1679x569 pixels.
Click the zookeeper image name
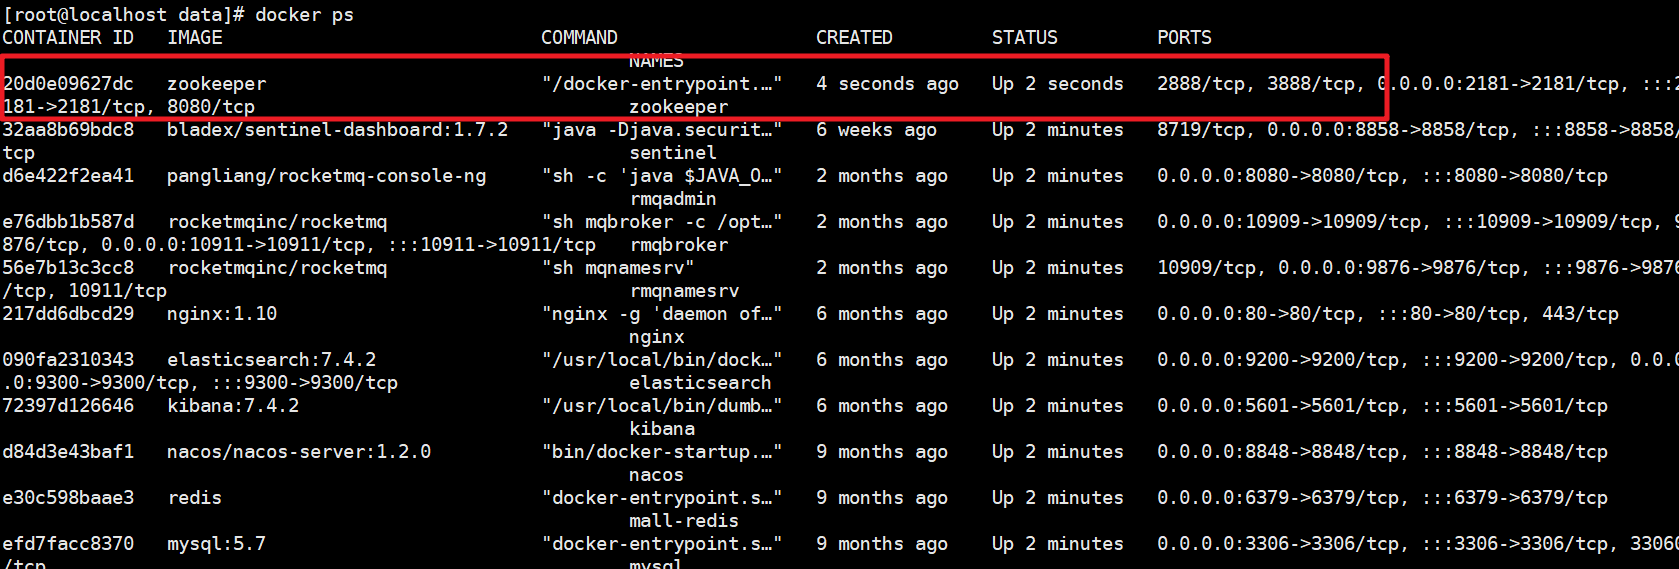coord(216,84)
